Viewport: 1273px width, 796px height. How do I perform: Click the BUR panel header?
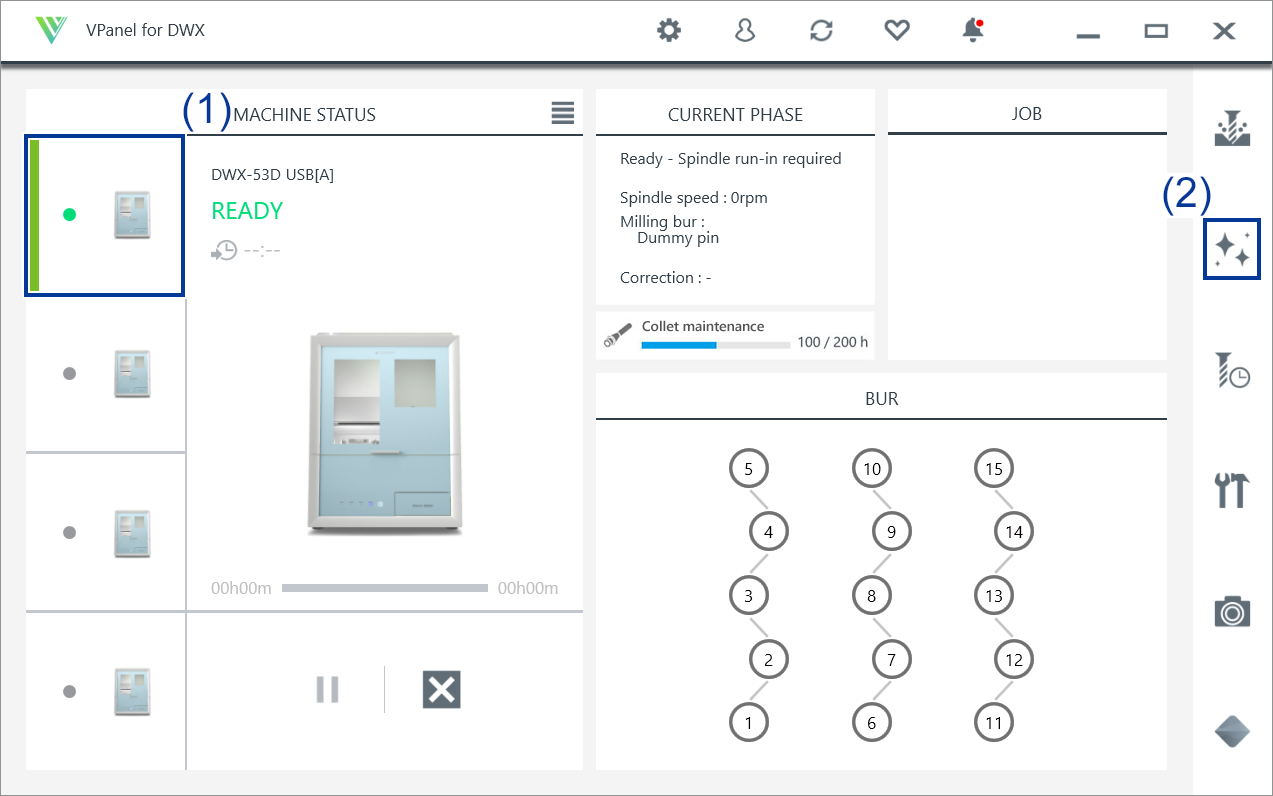[x=881, y=398]
